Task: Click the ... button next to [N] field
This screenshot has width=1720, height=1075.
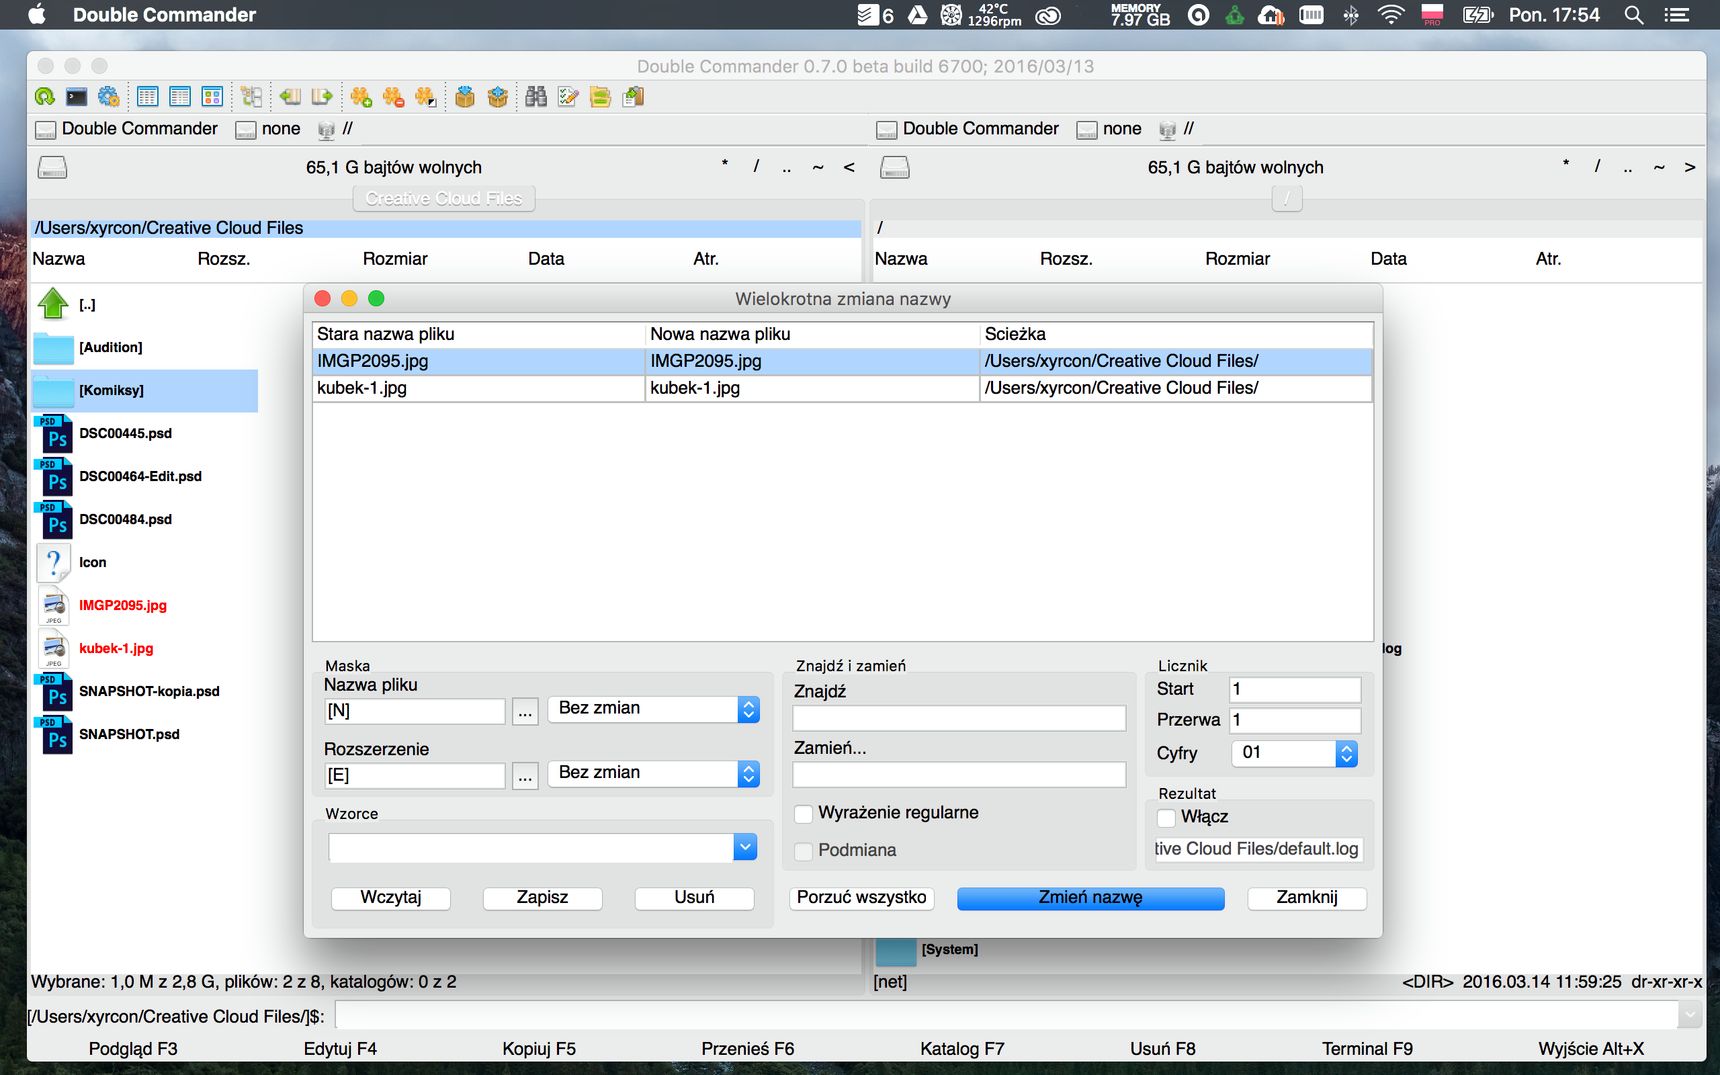Action: (x=525, y=711)
